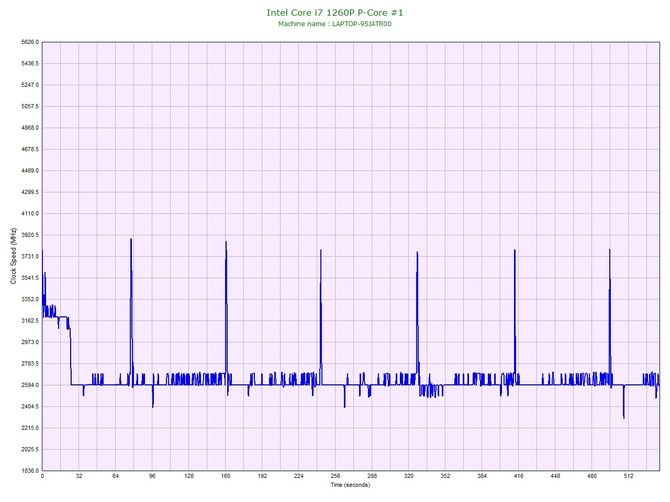Select the 3731.0 y-axis label
This screenshot has height=502, width=670.
point(30,256)
